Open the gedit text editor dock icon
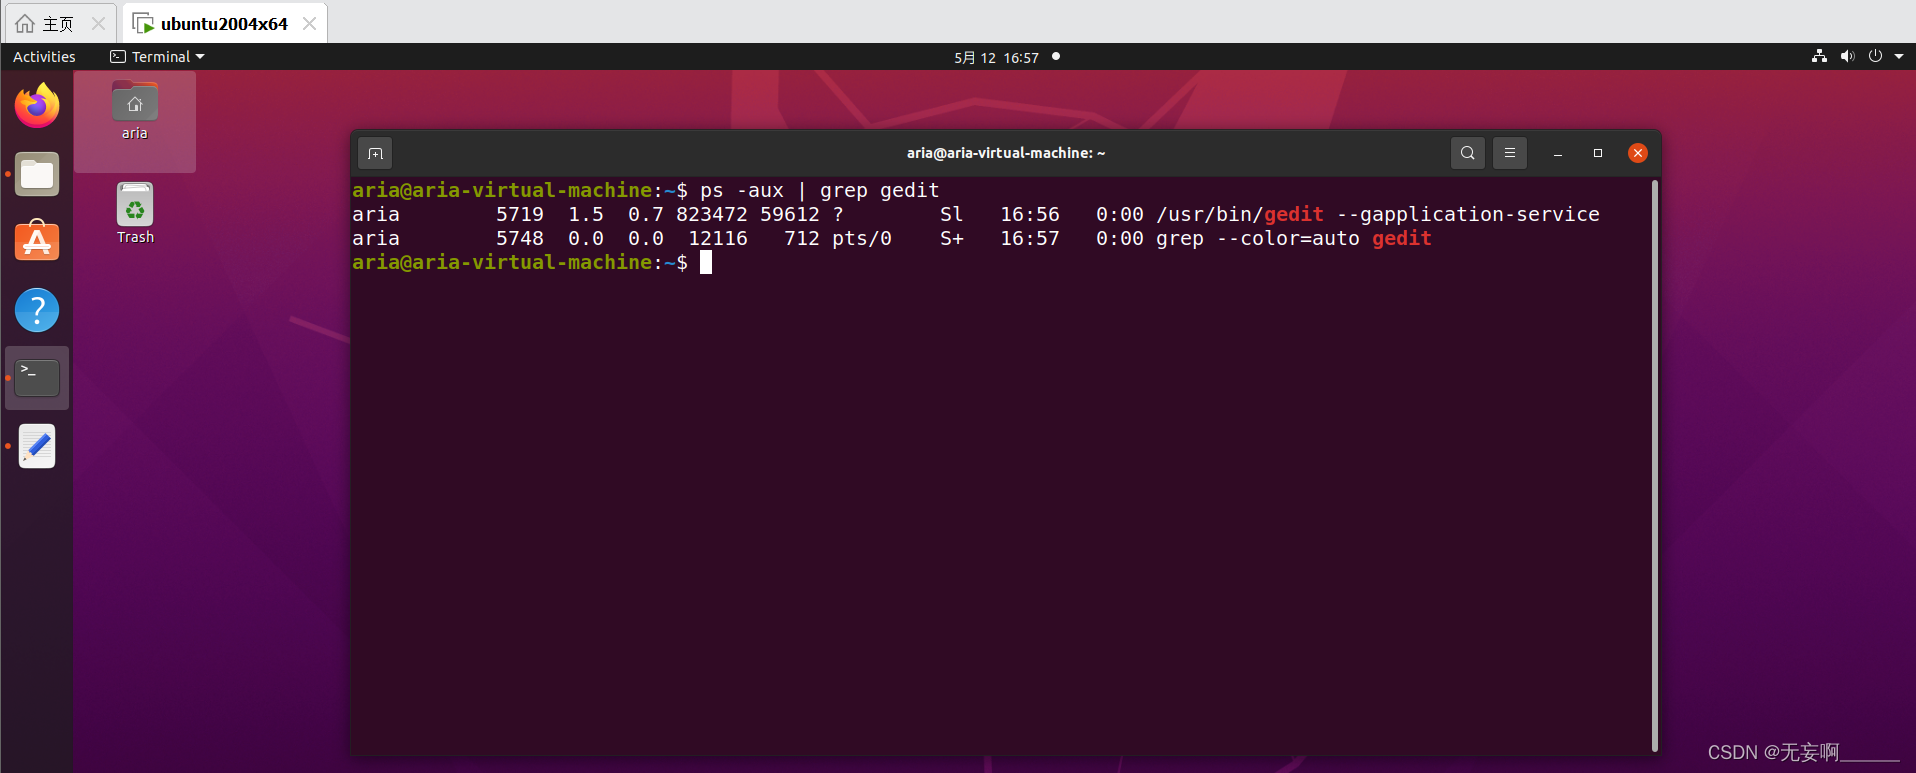The width and height of the screenshot is (1916, 773). (x=37, y=446)
